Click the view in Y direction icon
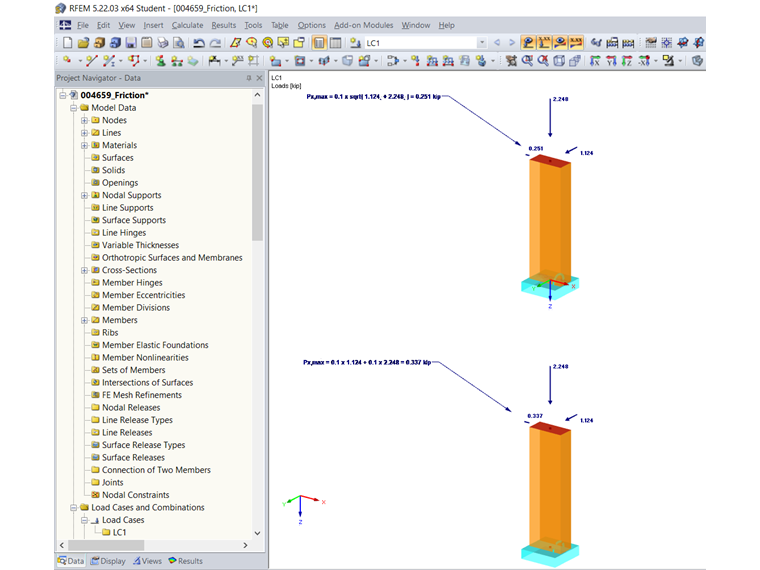Screen dimensions: 760x570 coord(611,61)
